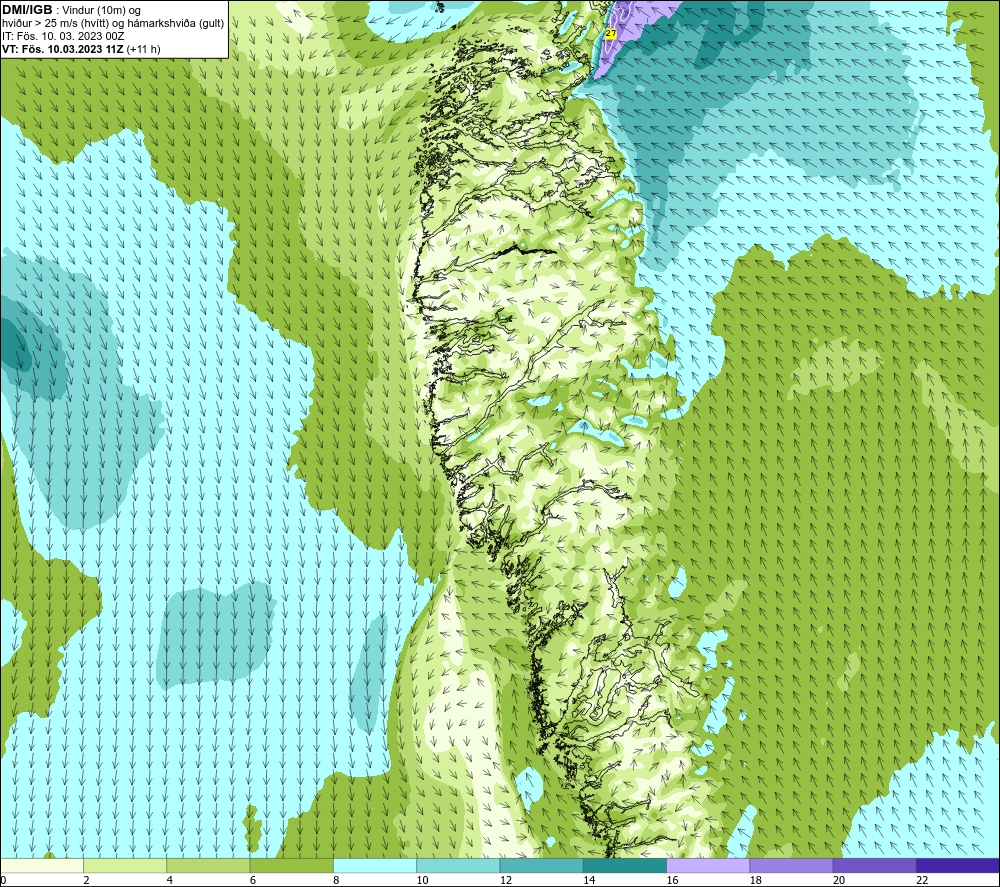
Task: Click the 'hviður > 25 m/s' legend line
Action: point(113,24)
